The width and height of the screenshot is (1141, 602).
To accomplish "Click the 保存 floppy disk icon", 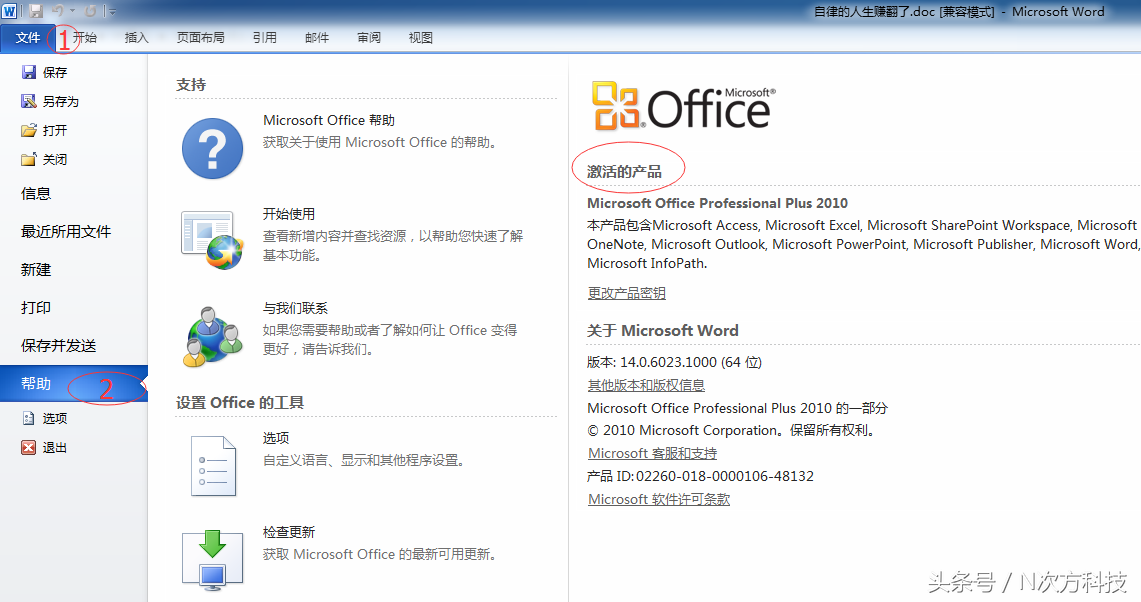I will click(29, 71).
